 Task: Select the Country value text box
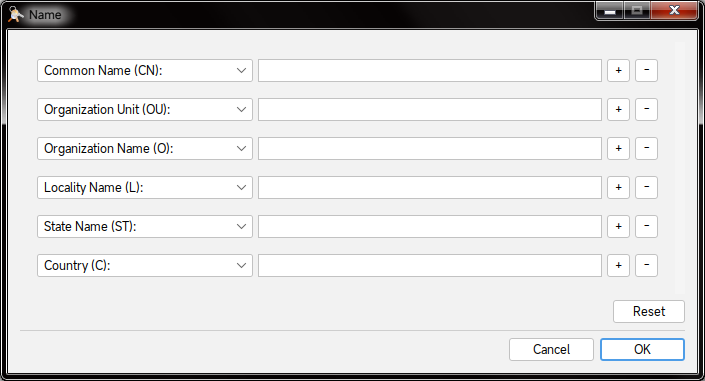click(430, 265)
